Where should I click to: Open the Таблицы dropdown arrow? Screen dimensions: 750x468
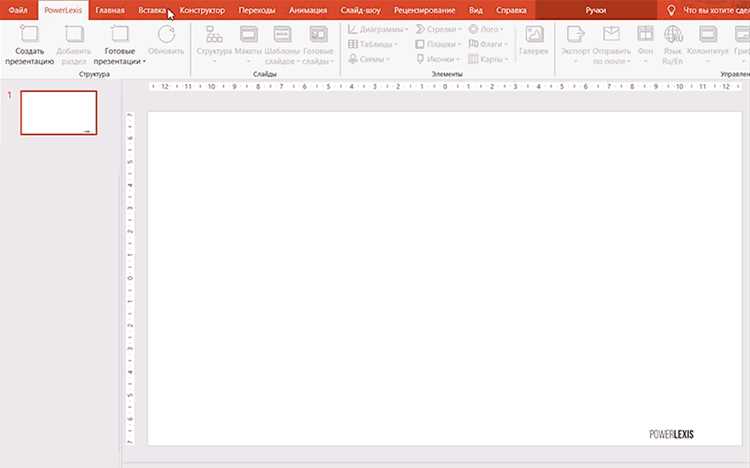pos(396,45)
